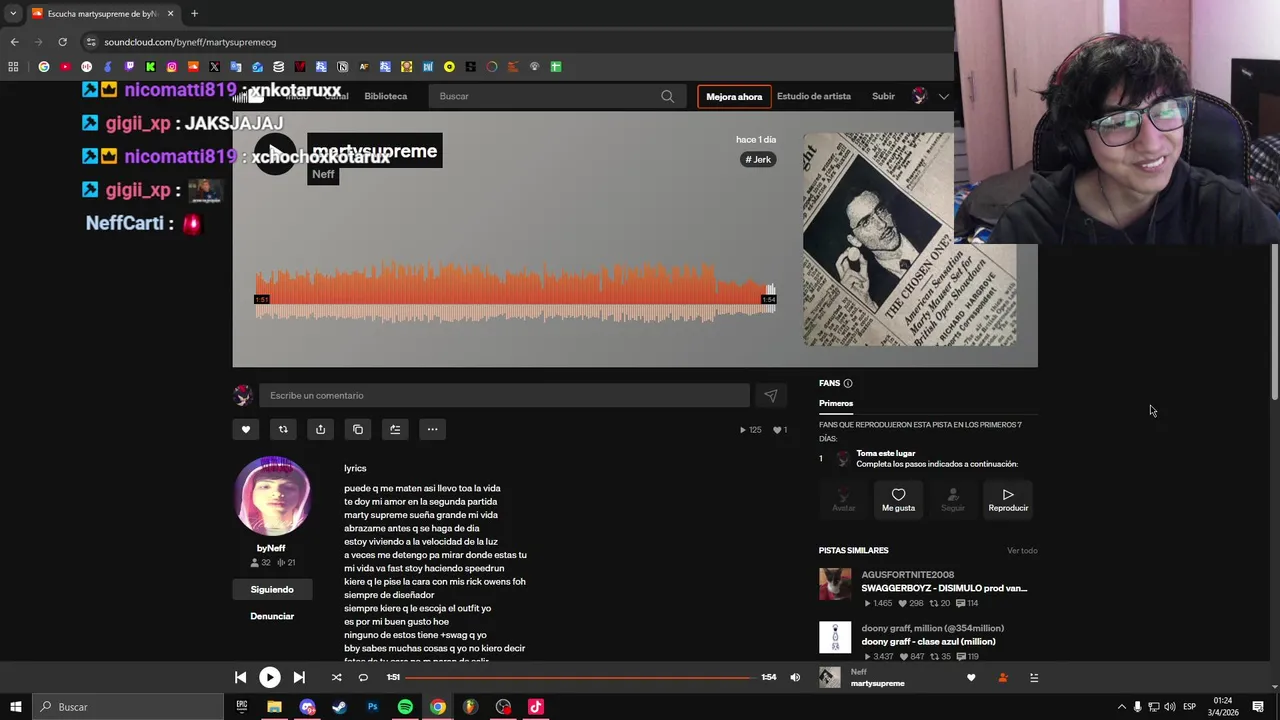Image resolution: width=1280 pixels, height=720 pixels.
Task: Show hidden system tray icons
Action: coord(1121,707)
